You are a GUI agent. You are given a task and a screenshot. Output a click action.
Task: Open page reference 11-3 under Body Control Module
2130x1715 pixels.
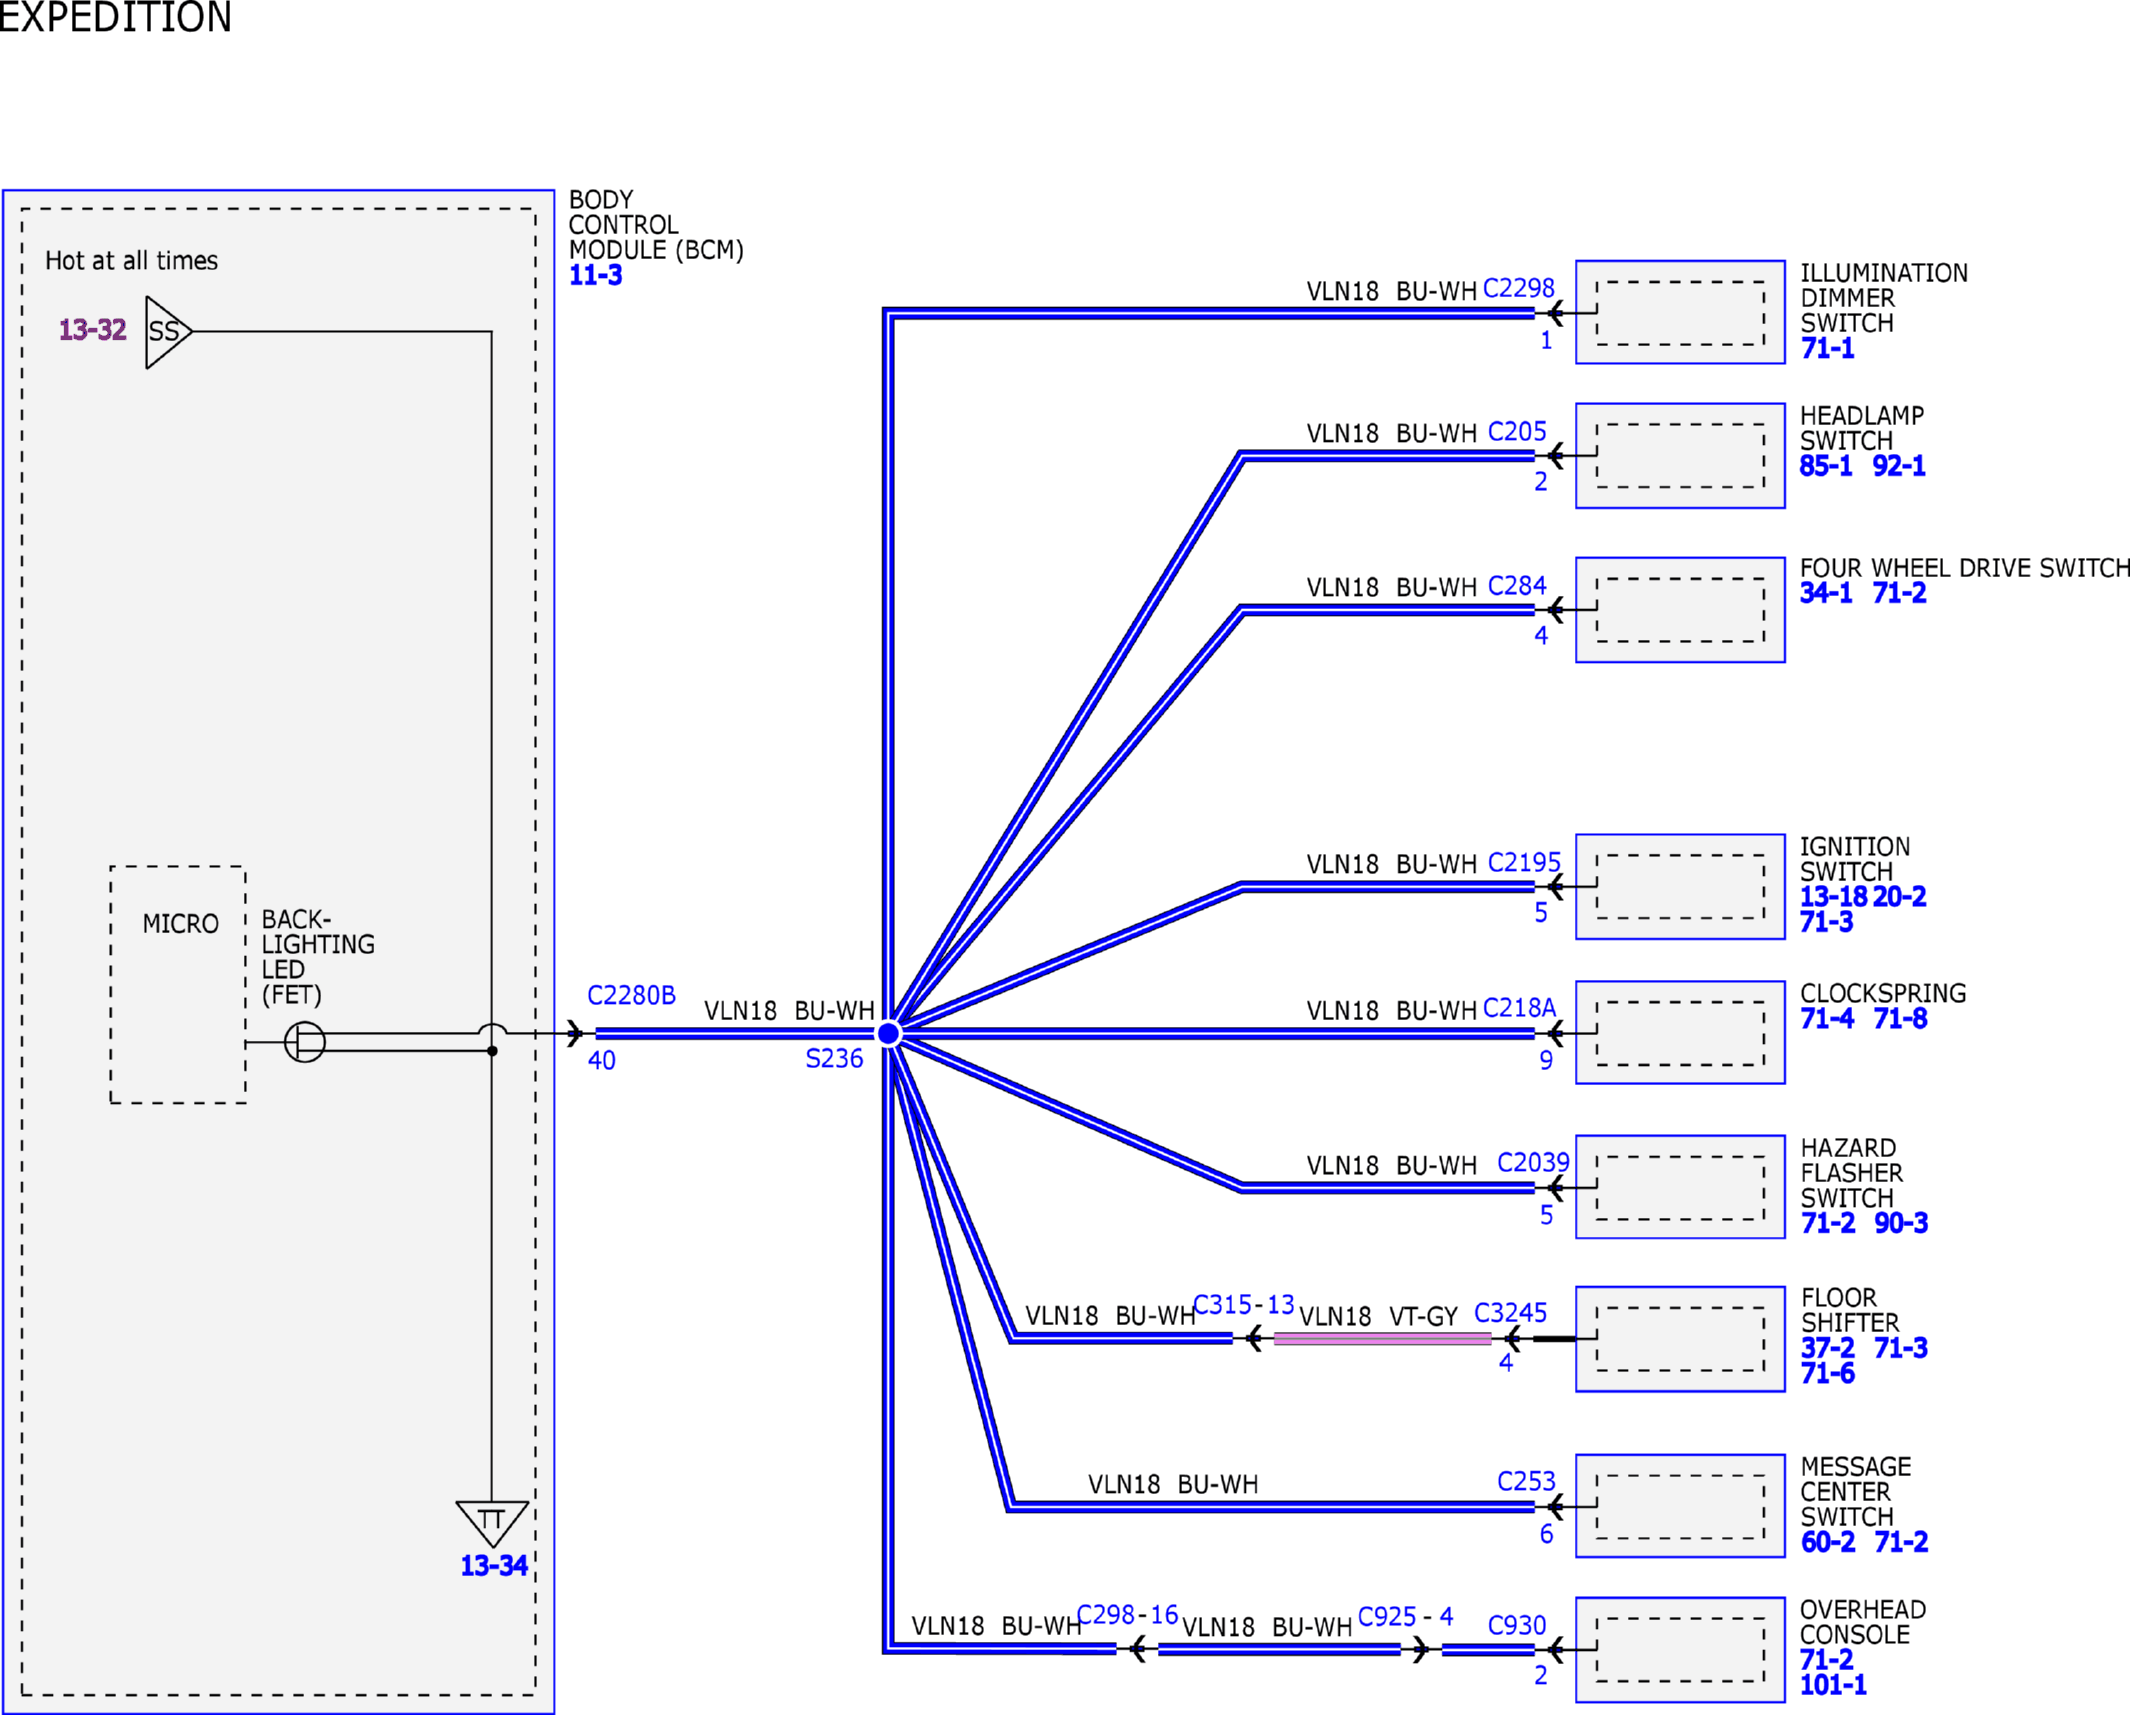pos(596,275)
